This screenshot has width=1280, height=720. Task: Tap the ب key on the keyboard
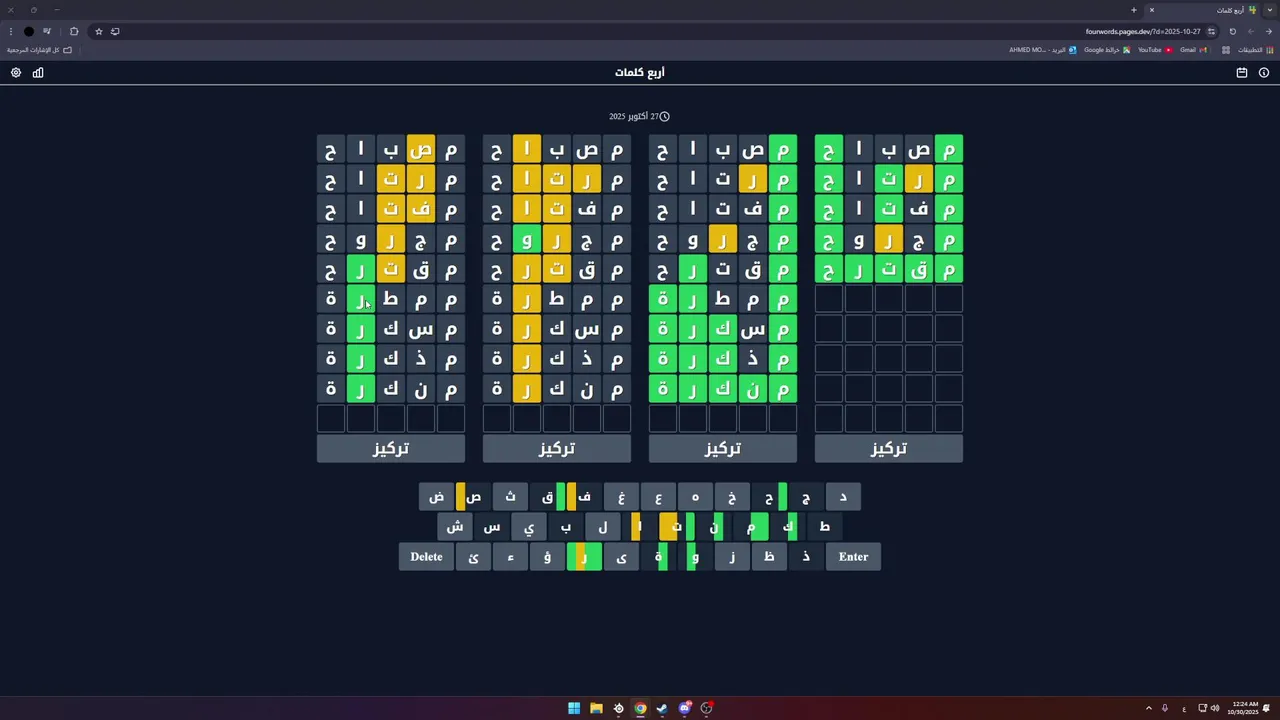(x=565, y=527)
